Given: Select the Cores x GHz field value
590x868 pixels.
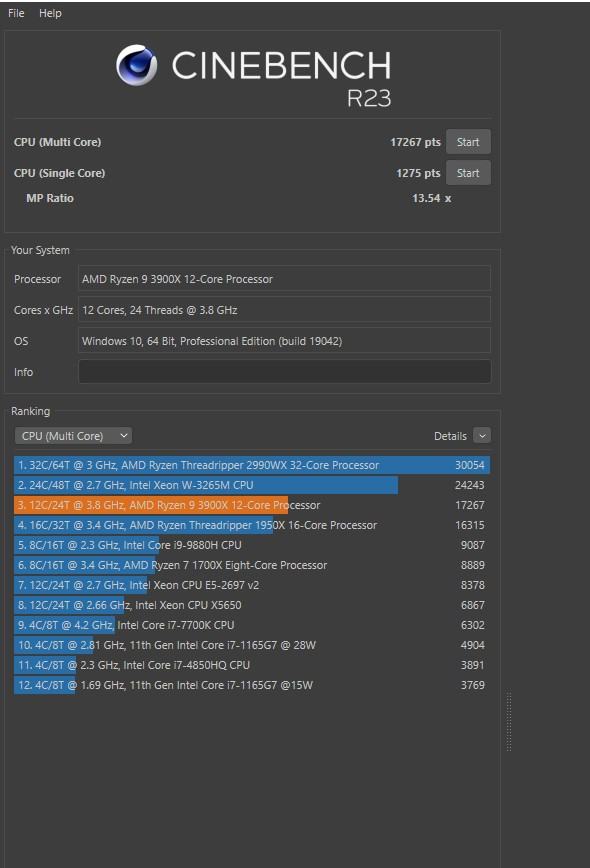Looking at the screenshot, I should pyautogui.click(x=284, y=309).
